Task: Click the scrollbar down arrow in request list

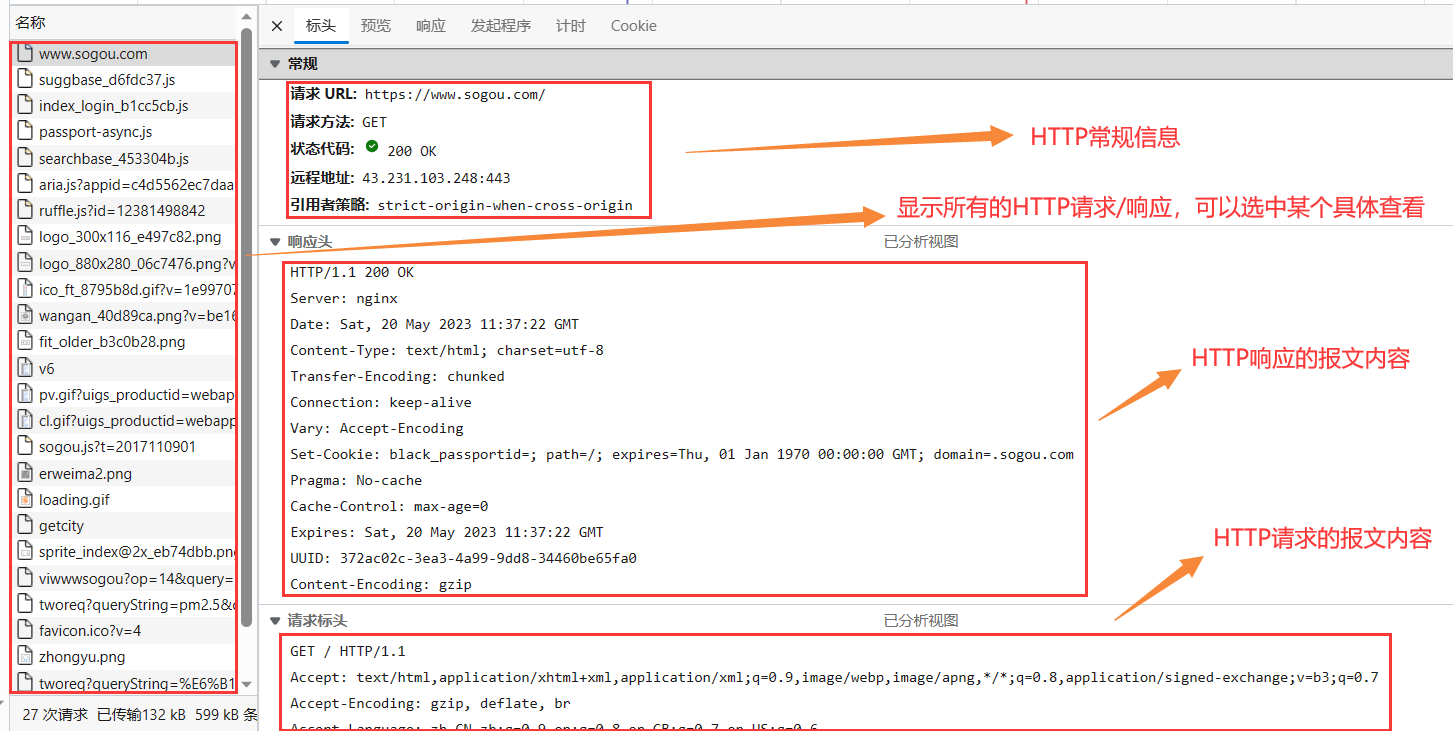Action: click(x=247, y=686)
